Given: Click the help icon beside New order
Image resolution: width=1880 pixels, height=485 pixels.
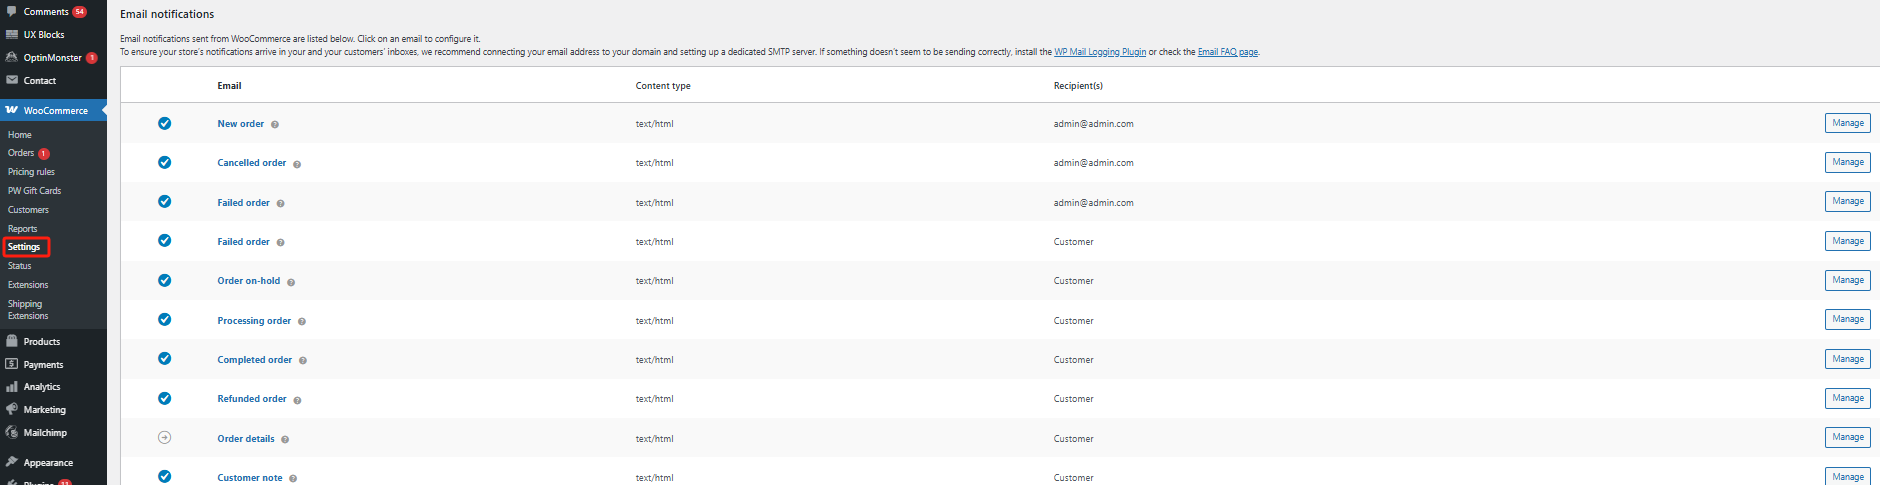Looking at the screenshot, I should click(x=275, y=125).
